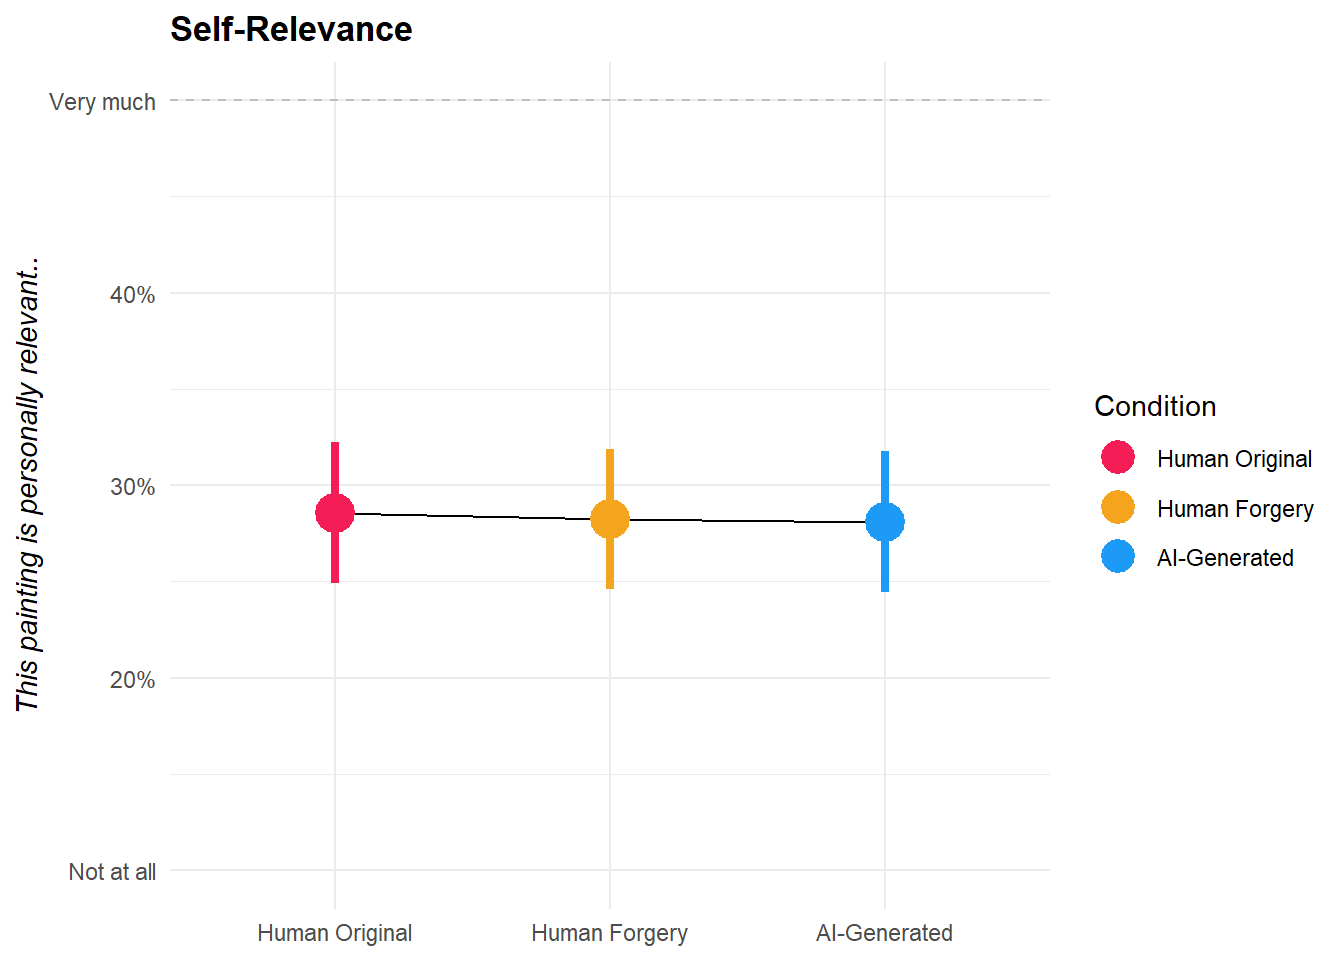
Task: Click the 'Very much' y-axis label
Action: point(102,102)
